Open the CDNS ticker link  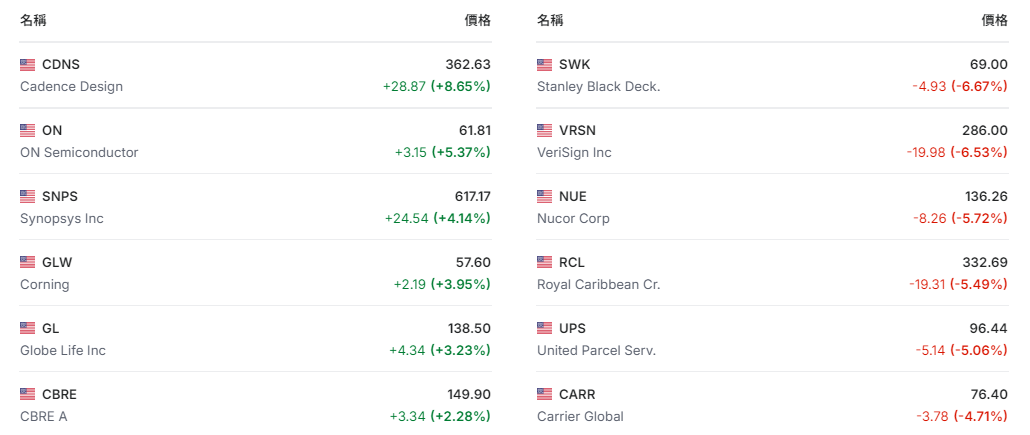[x=61, y=65]
